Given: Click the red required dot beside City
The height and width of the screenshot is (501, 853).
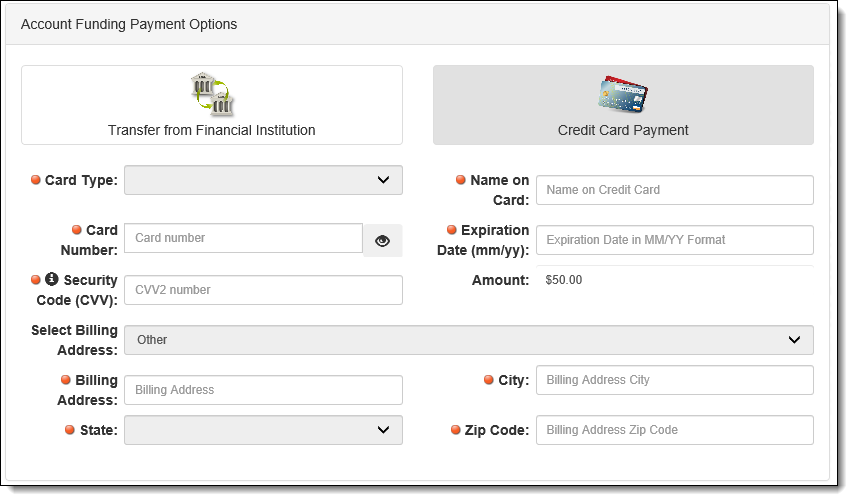Looking at the screenshot, I should coord(489,380).
